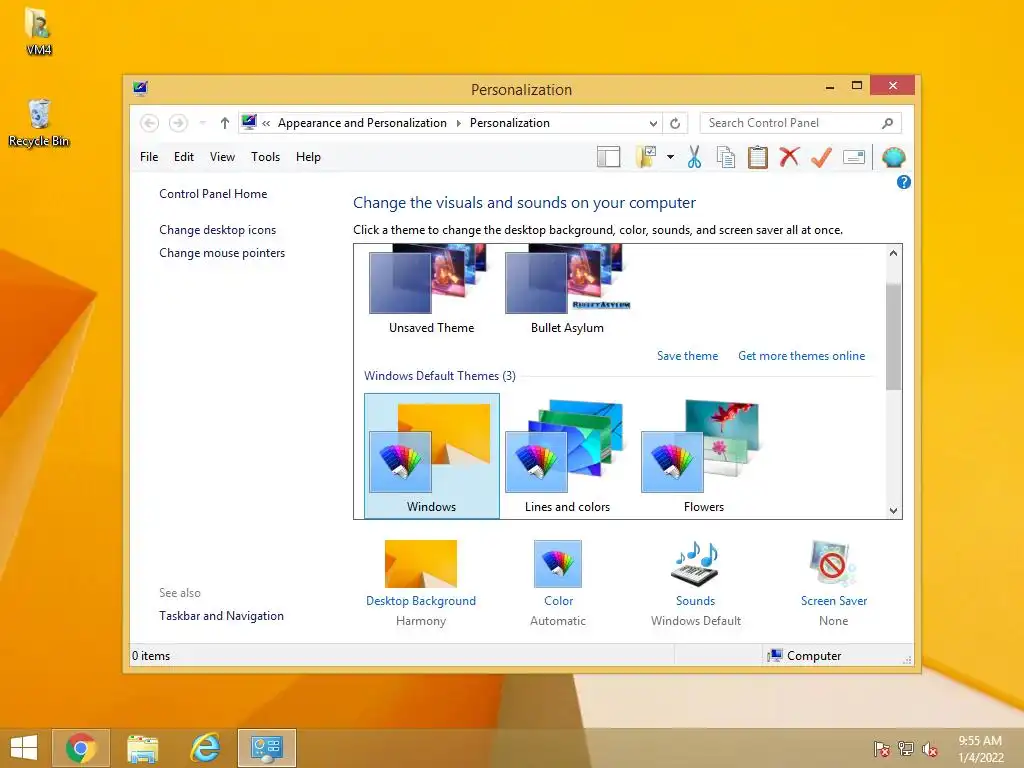Click the Control Panel taskbar button
Screen dimensions: 1024x768
coord(266,748)
